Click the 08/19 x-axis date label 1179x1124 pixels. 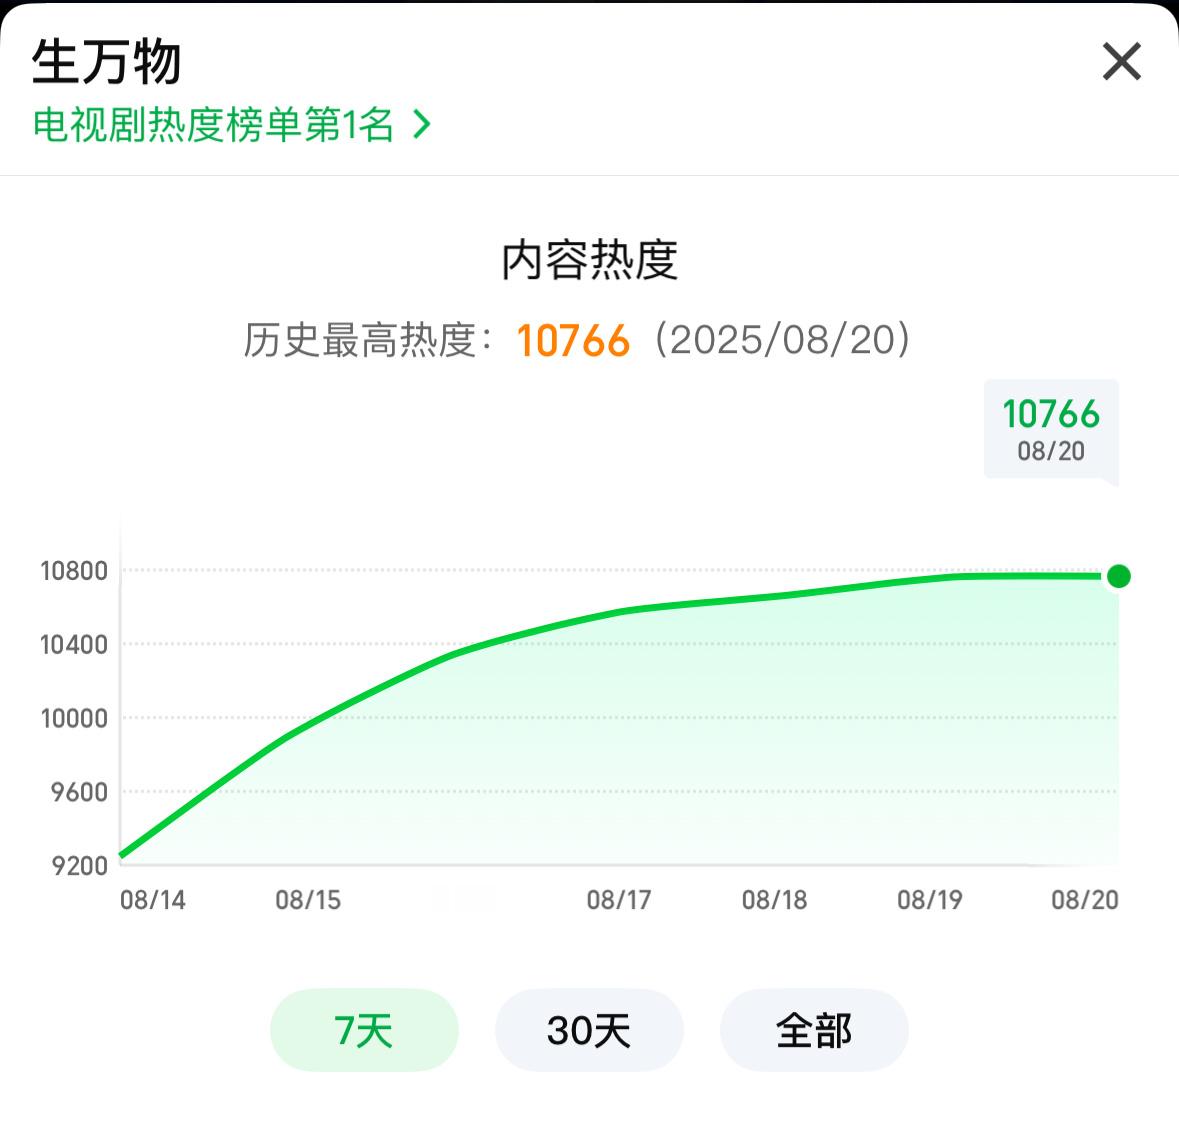[x=930, y=900]
